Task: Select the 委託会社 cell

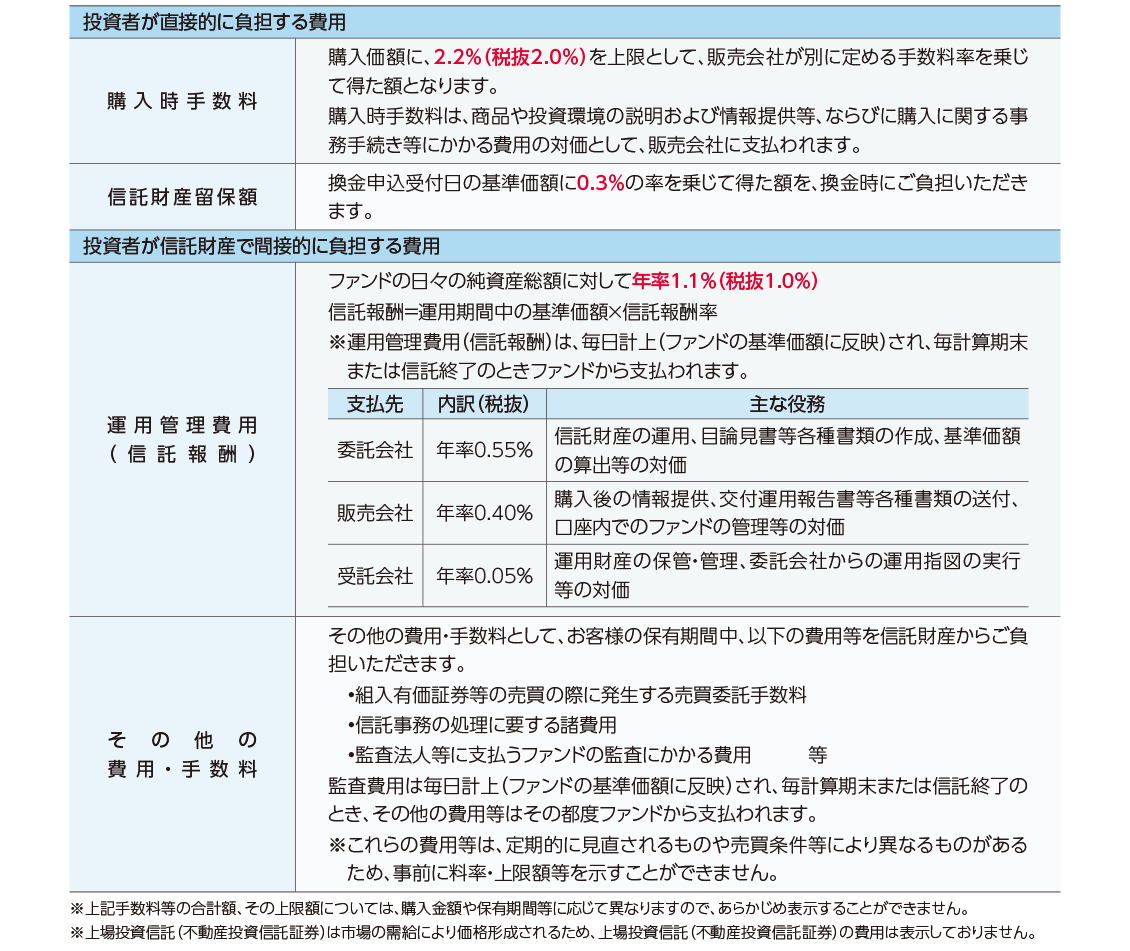Action: coord(375,450)
